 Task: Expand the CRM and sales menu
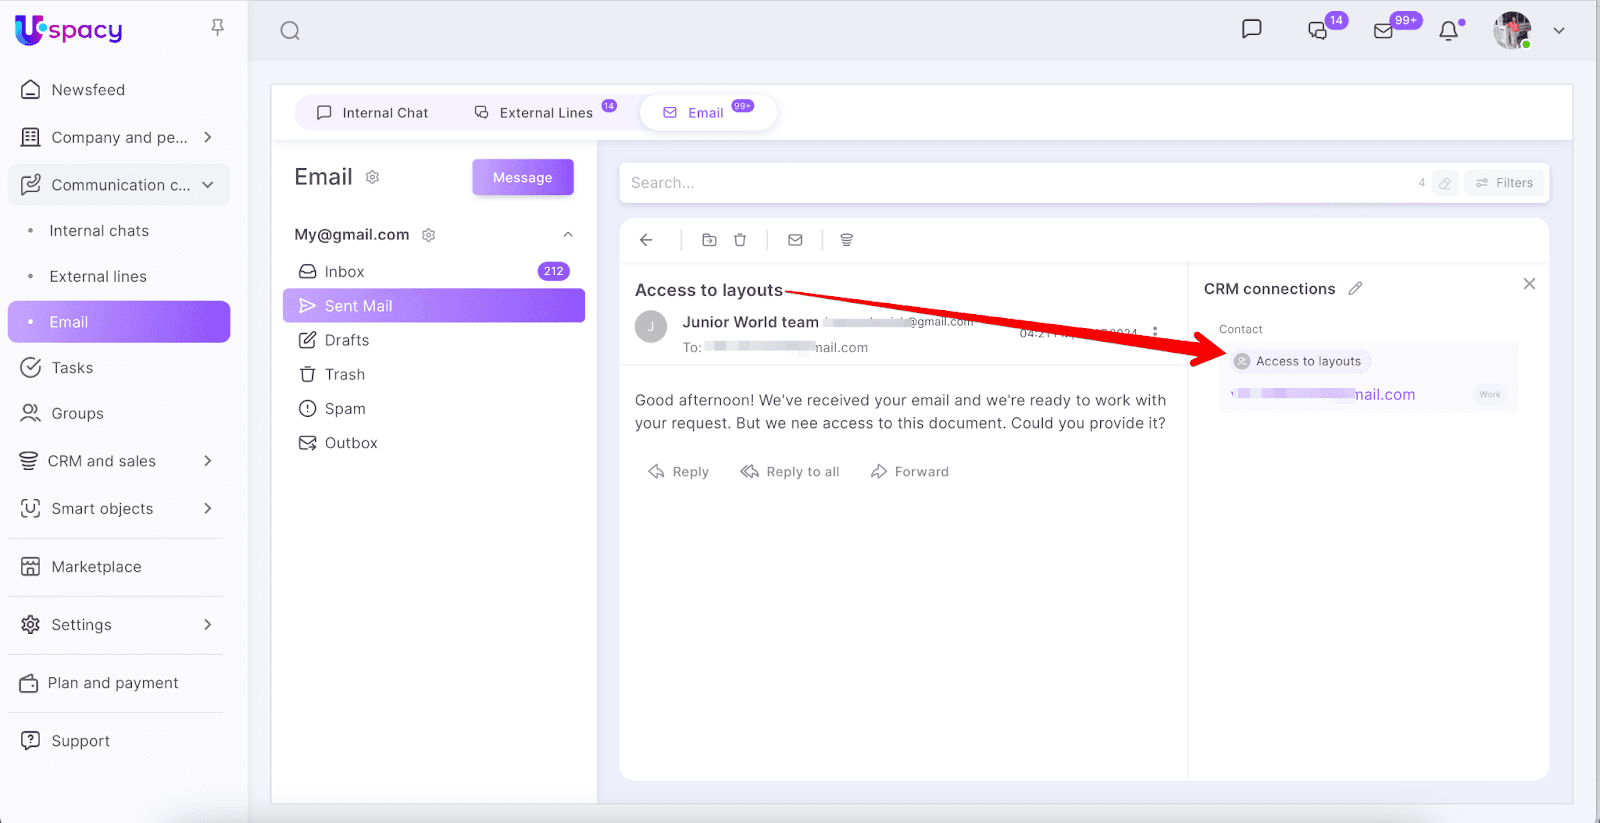(207, 461)
